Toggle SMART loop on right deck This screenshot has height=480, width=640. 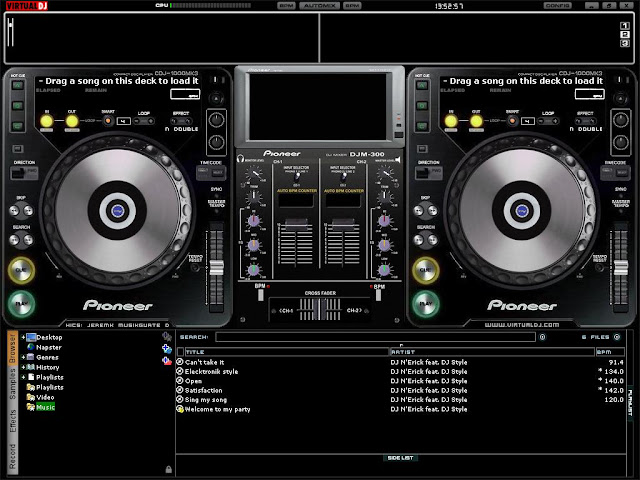coord(512,120)
